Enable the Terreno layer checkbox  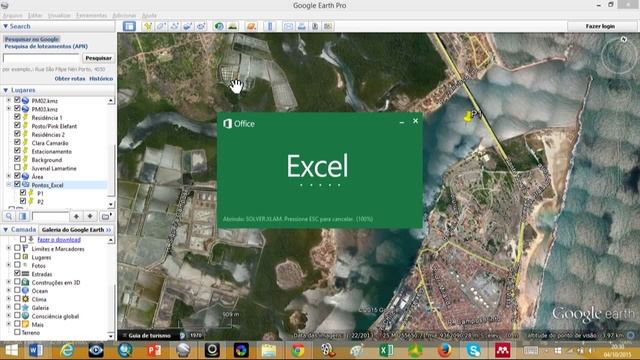pos(17,332)
